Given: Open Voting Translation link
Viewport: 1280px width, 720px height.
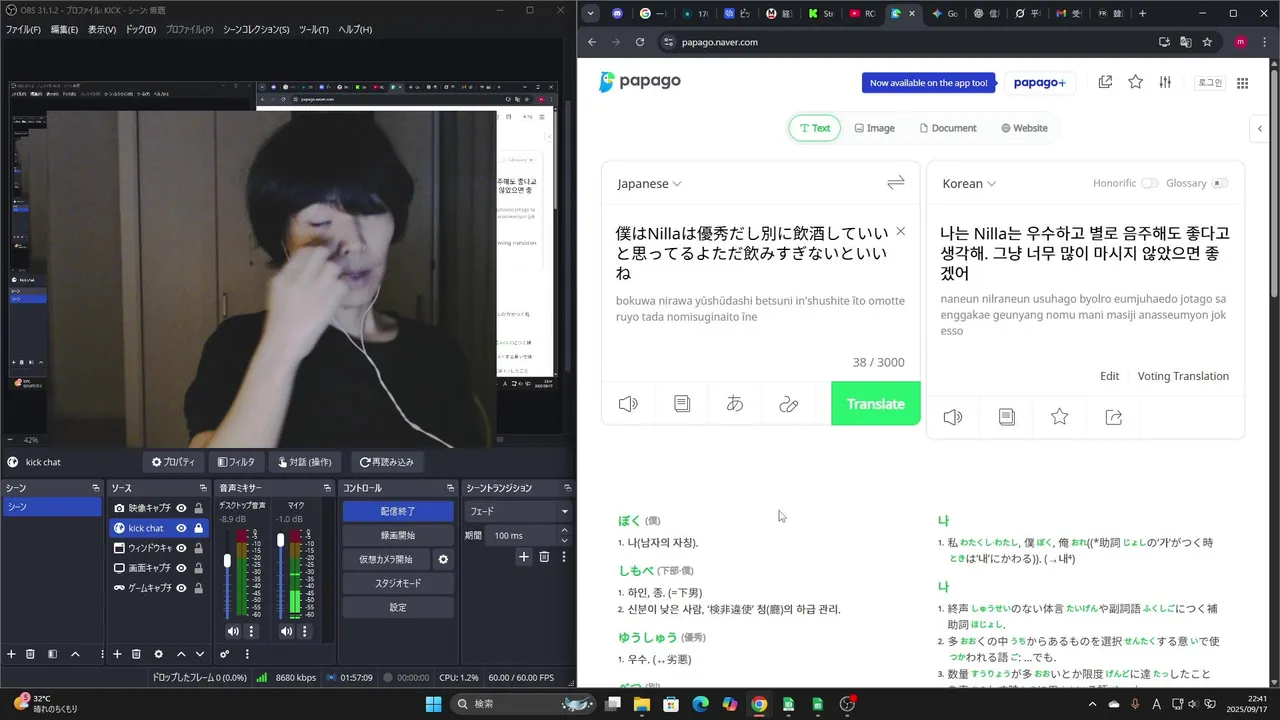Looking at the screenshot, I should [x=1183, y=376].
